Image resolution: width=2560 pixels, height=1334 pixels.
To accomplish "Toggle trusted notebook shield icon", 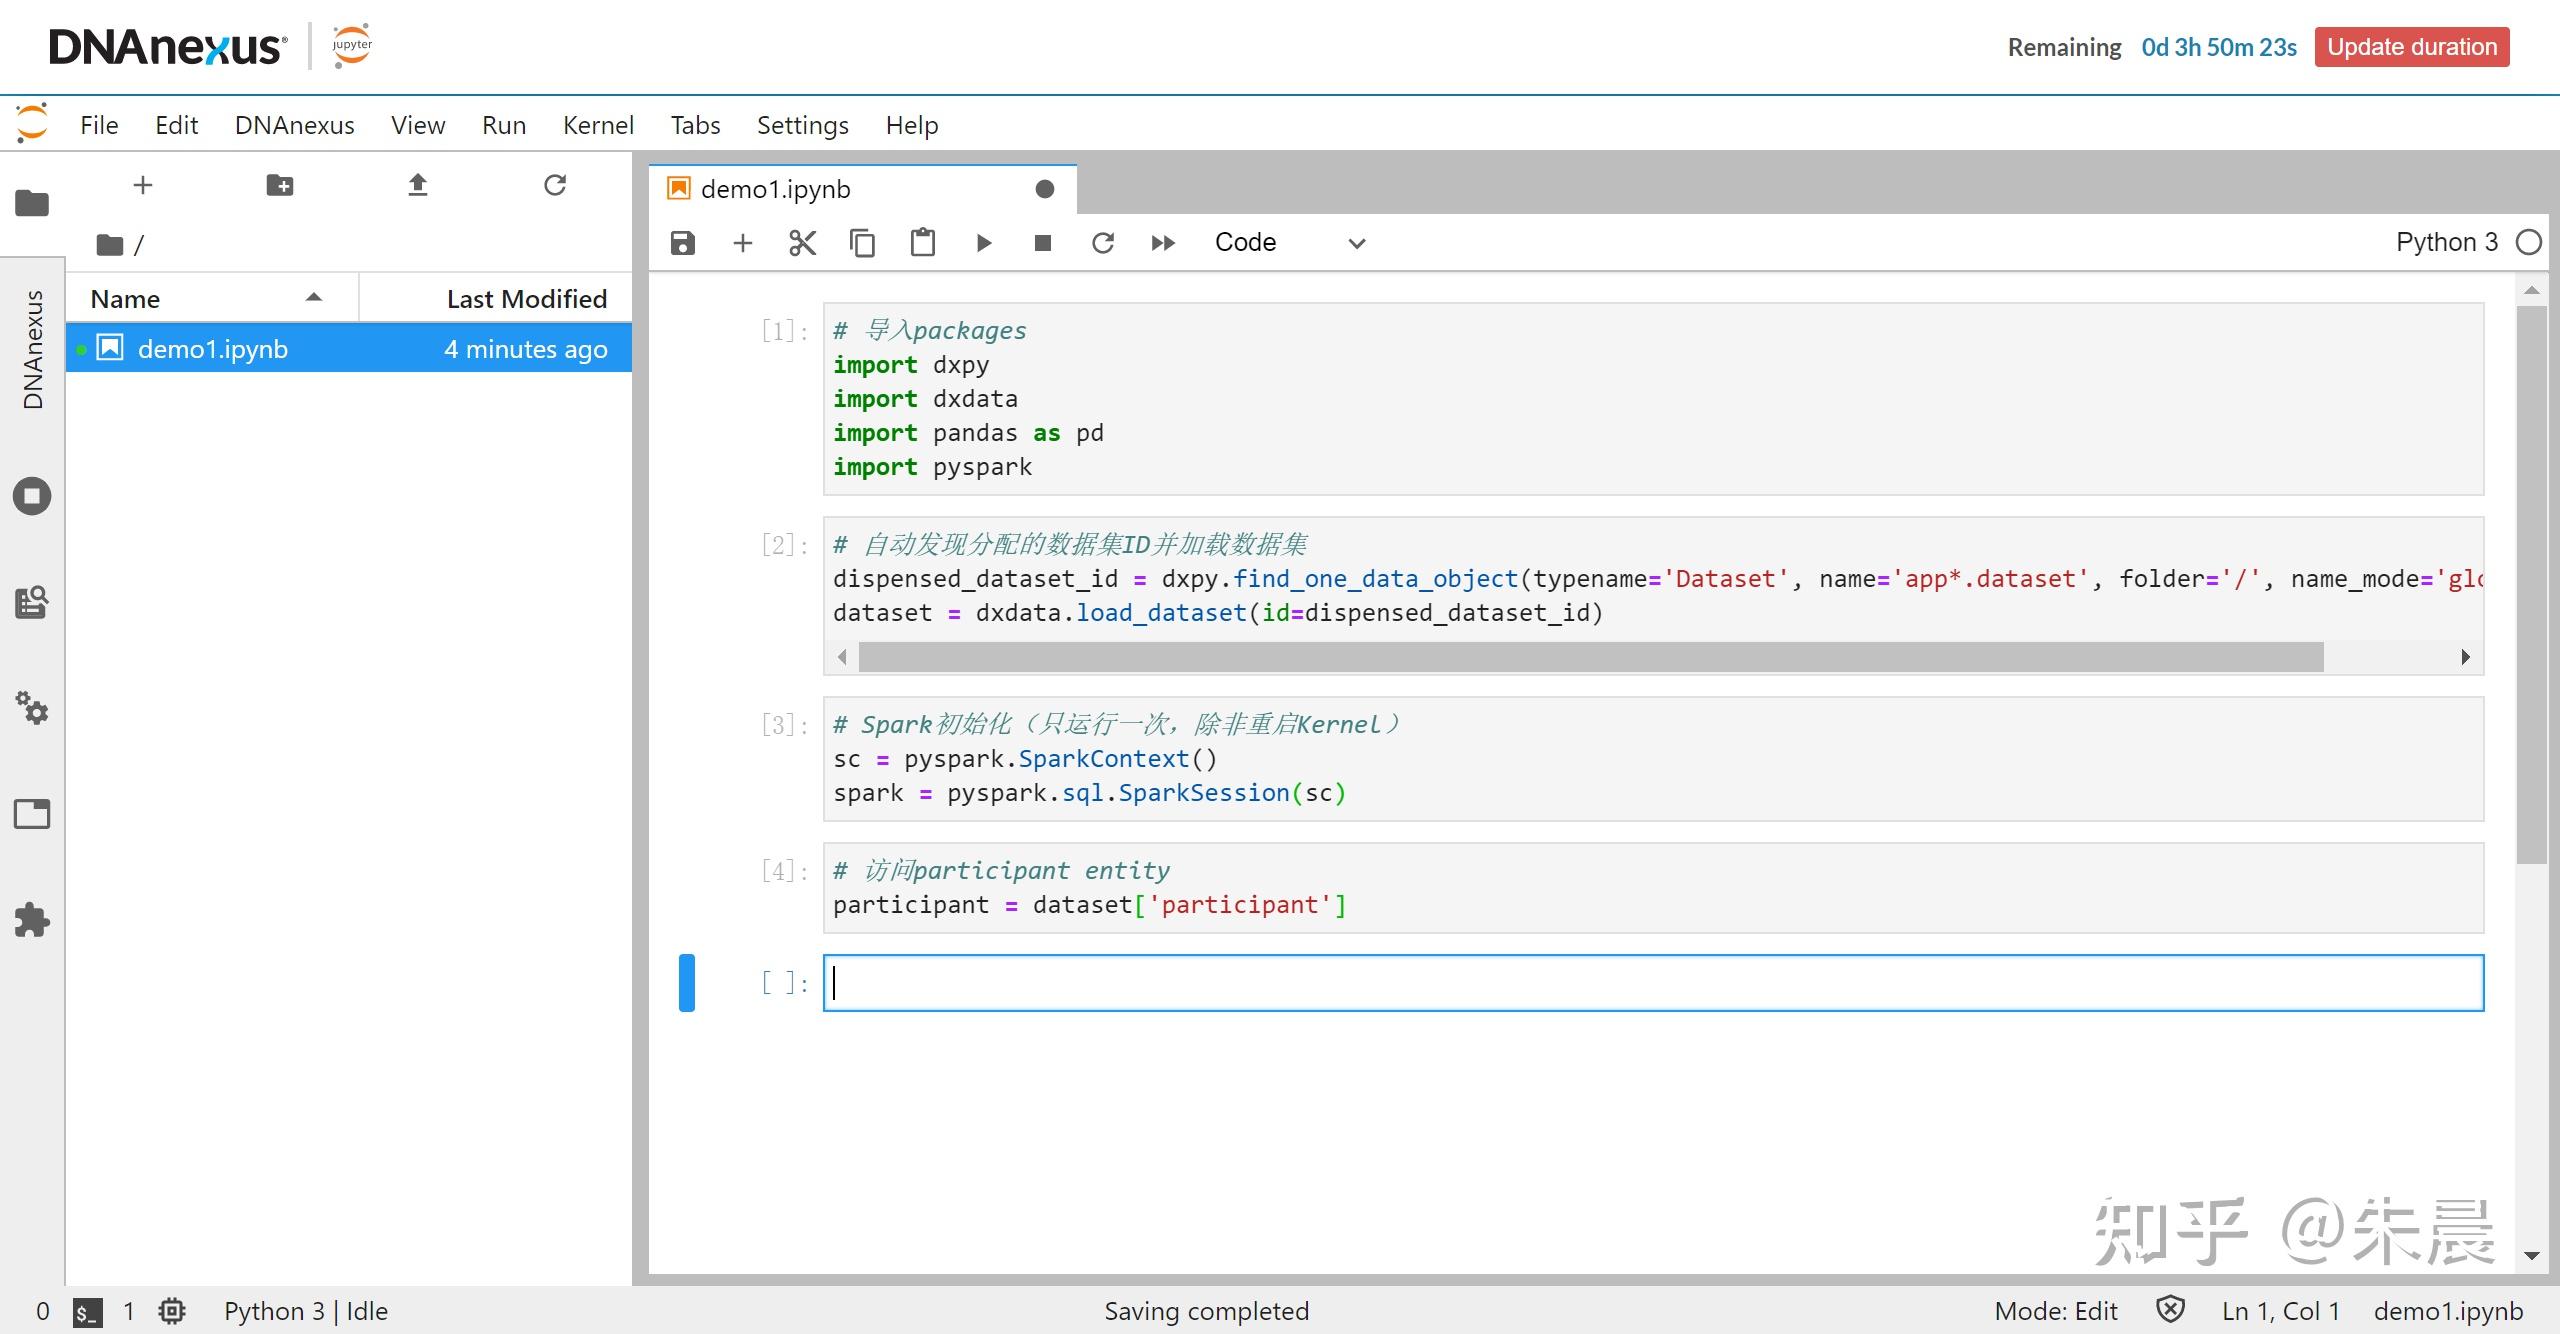I will click(2169, 1310).
